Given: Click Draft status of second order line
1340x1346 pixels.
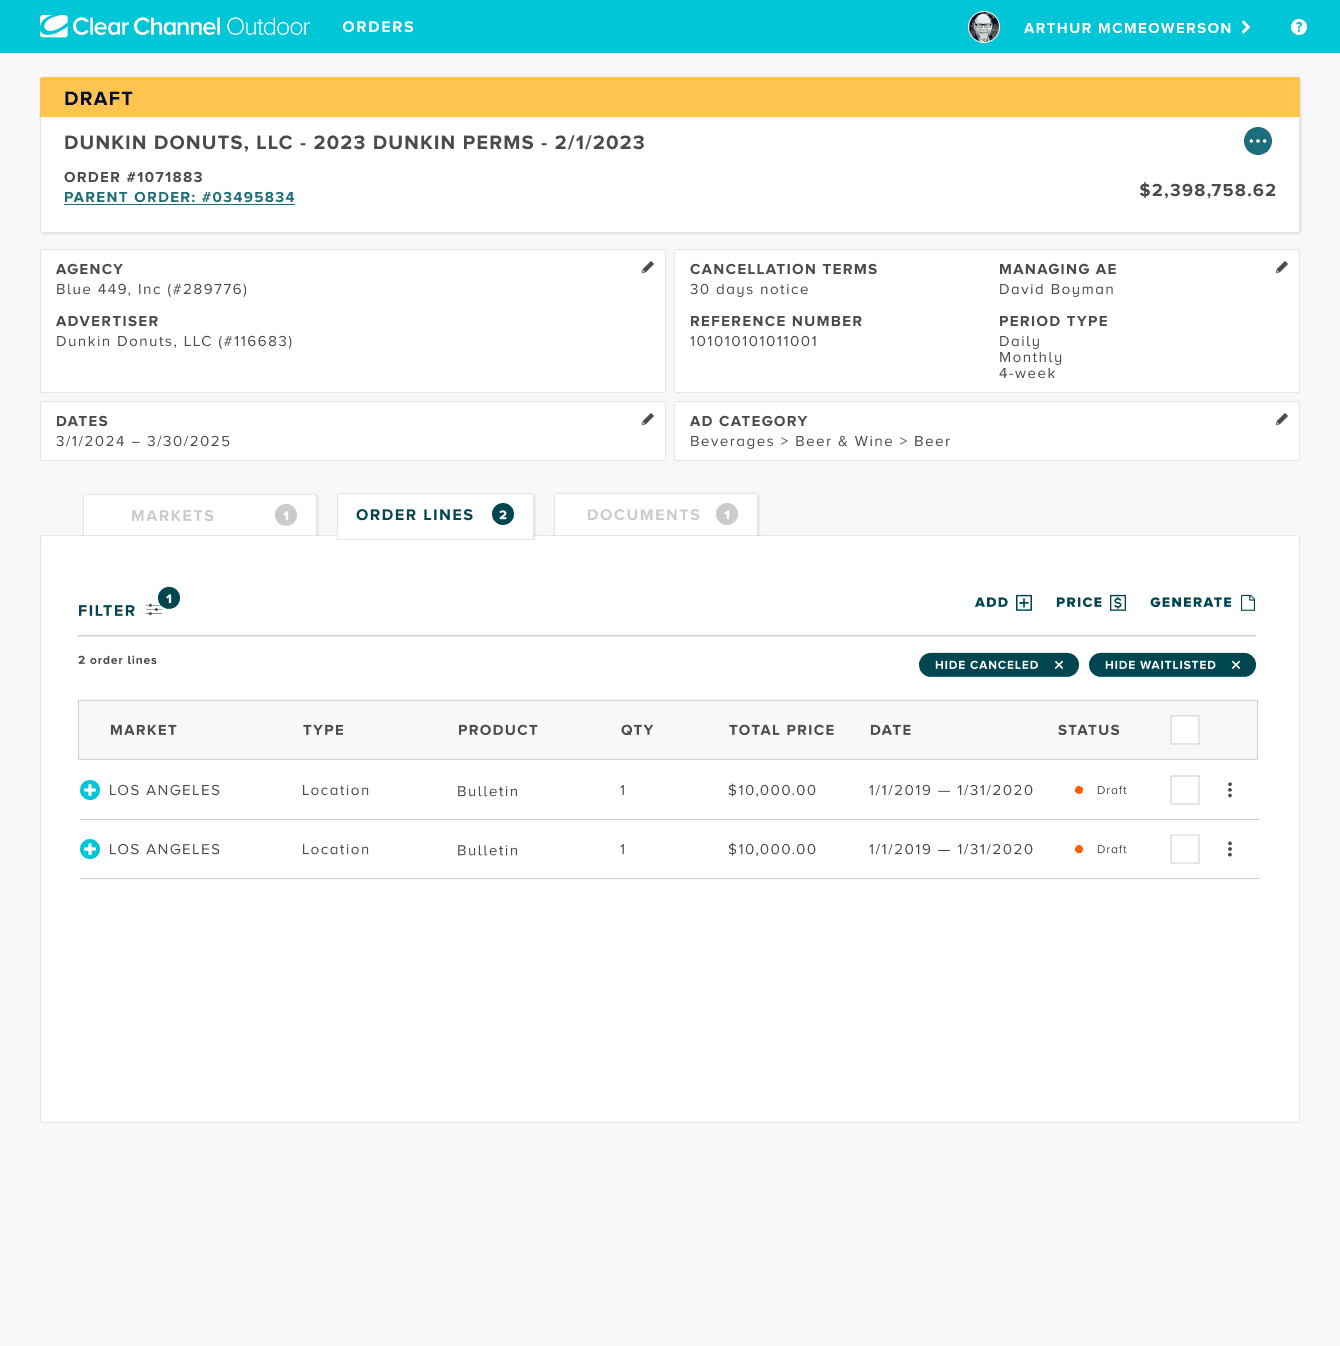Looking at the screenshot, I should [x=1101, y=849].
